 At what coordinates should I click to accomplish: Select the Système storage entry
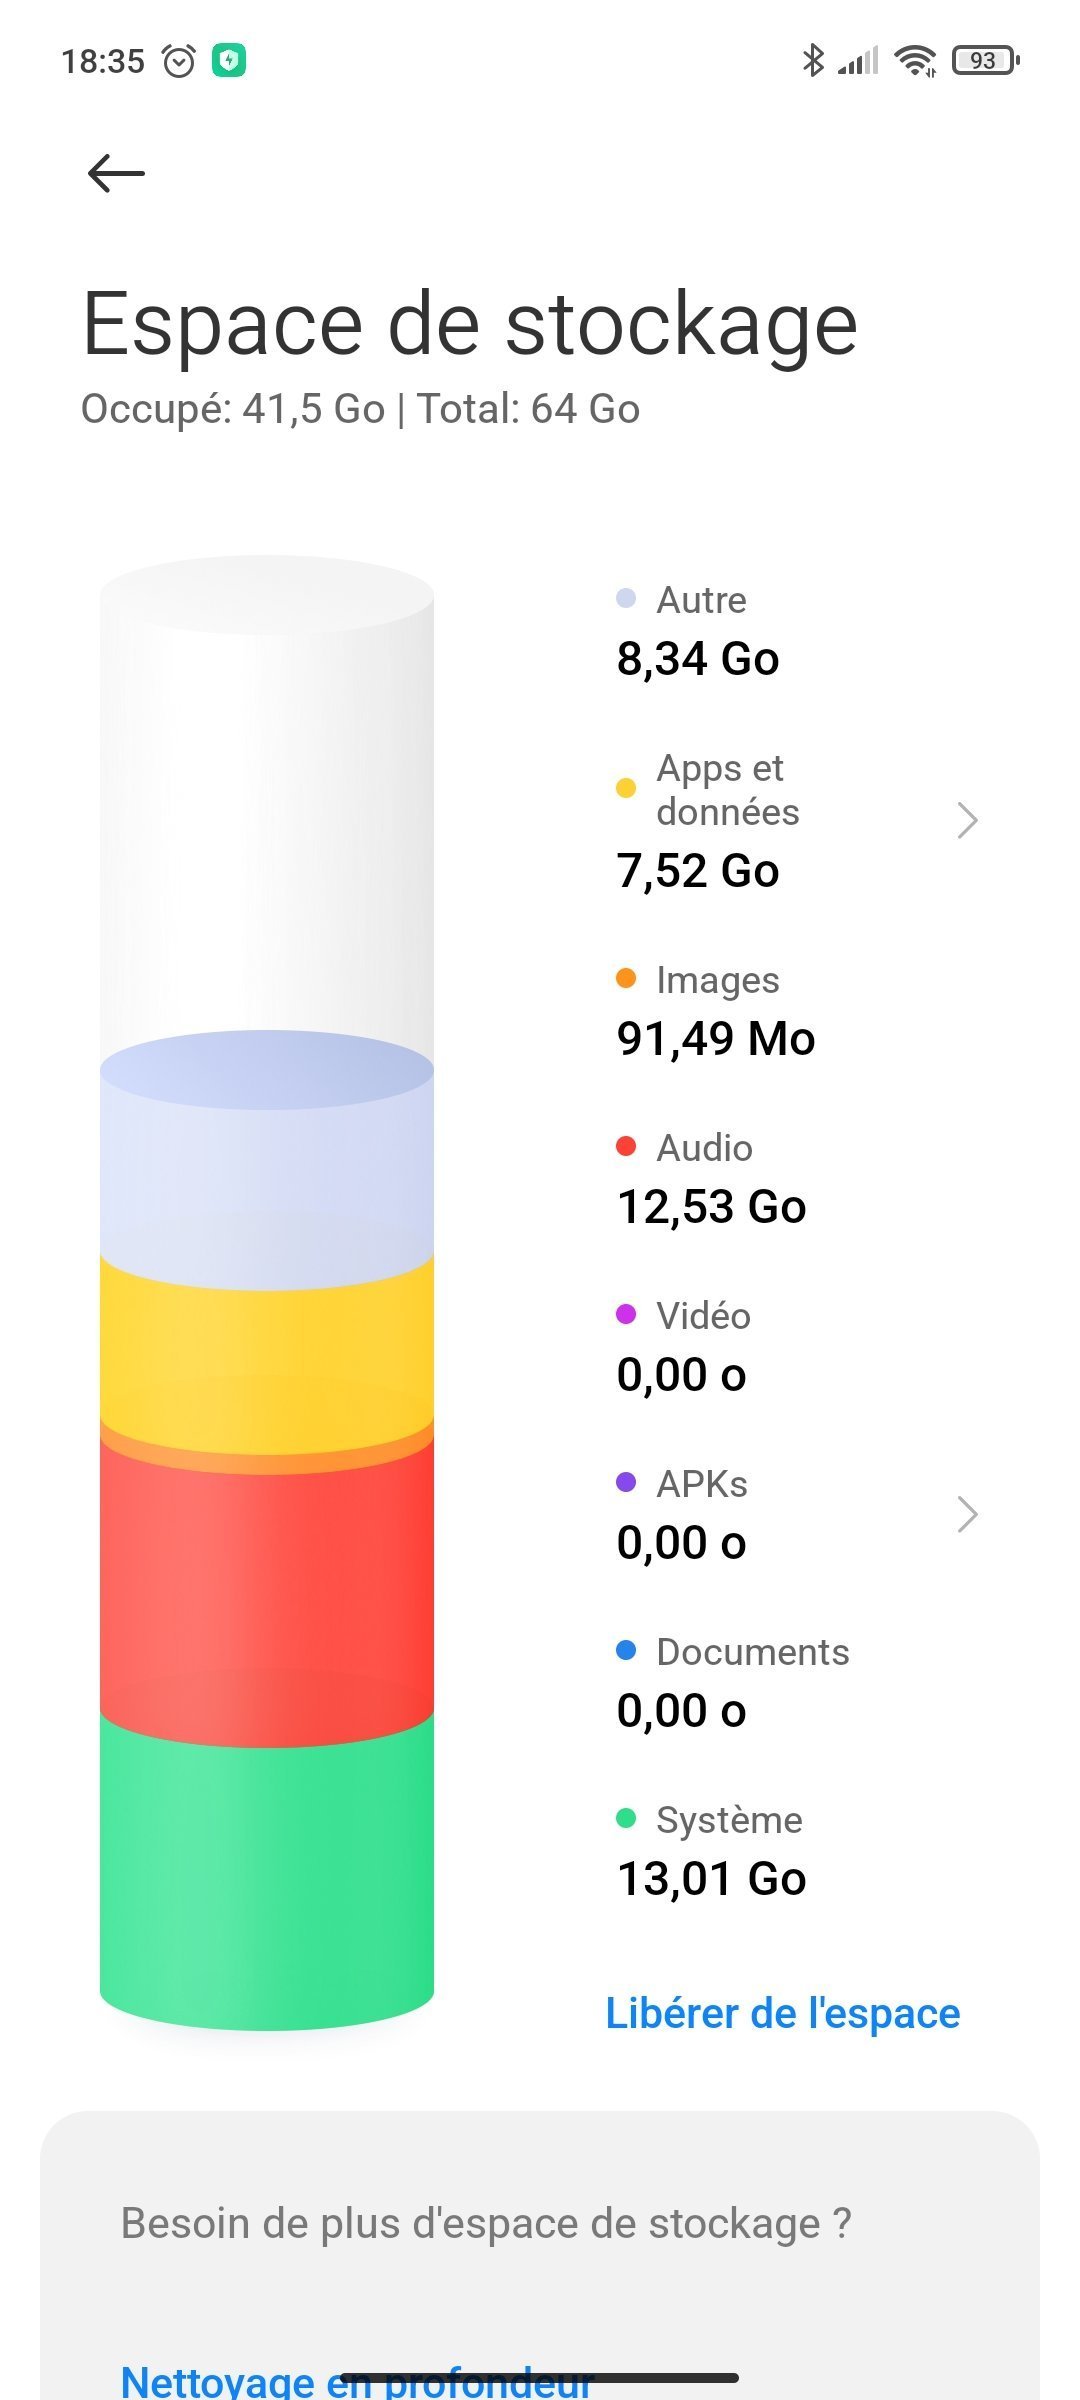tap(711, 1852)
